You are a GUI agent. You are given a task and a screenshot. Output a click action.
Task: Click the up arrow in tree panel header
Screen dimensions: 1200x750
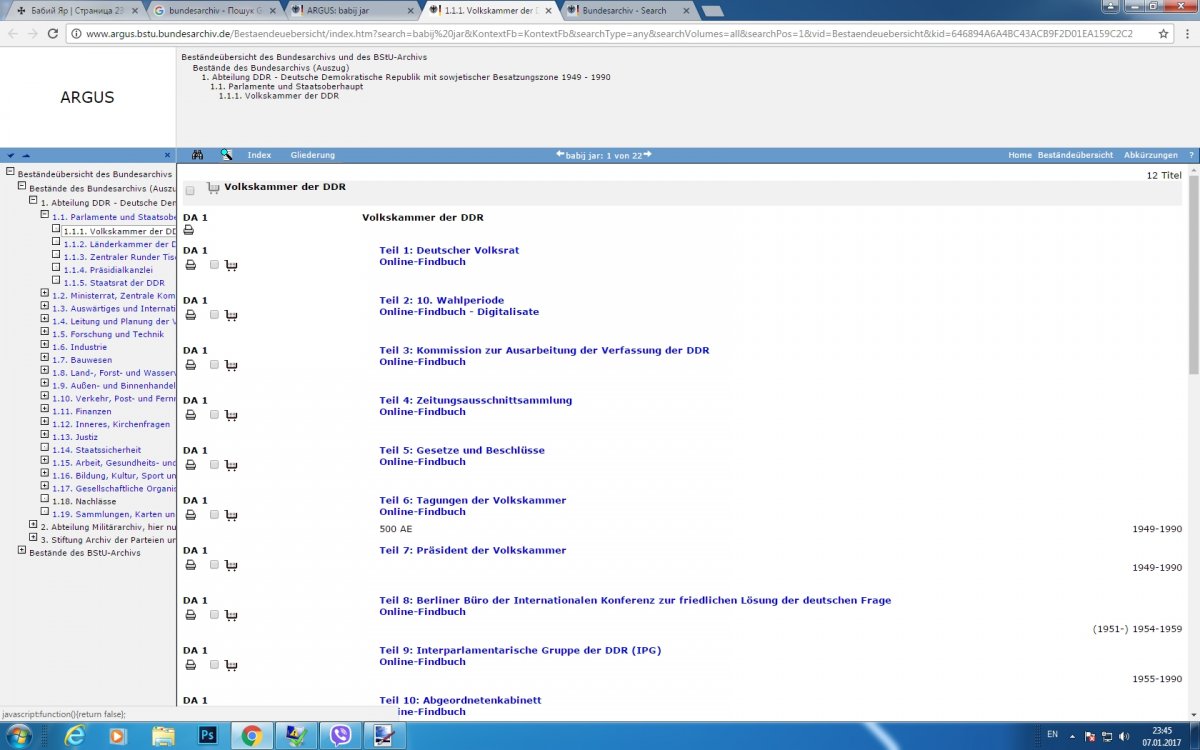tap(26, 155)
